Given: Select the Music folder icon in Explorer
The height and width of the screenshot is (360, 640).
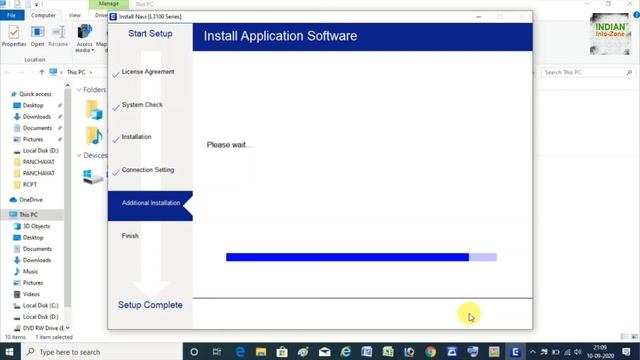Looking at the screenshot, I should [94, 136].
